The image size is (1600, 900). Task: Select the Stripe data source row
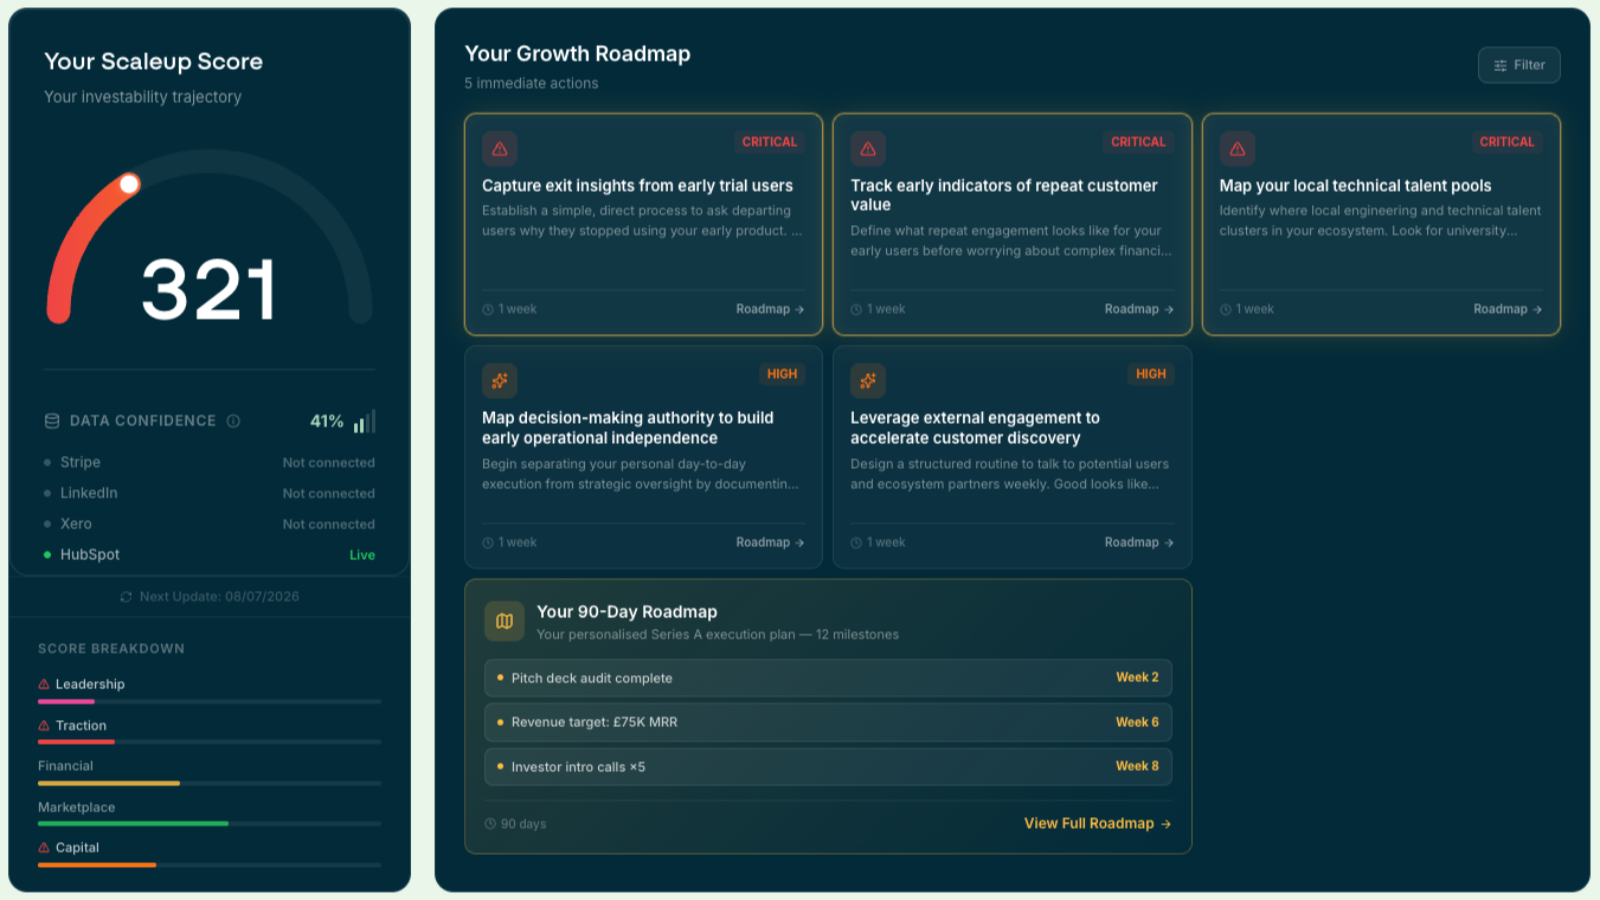(x=209, y=462)
